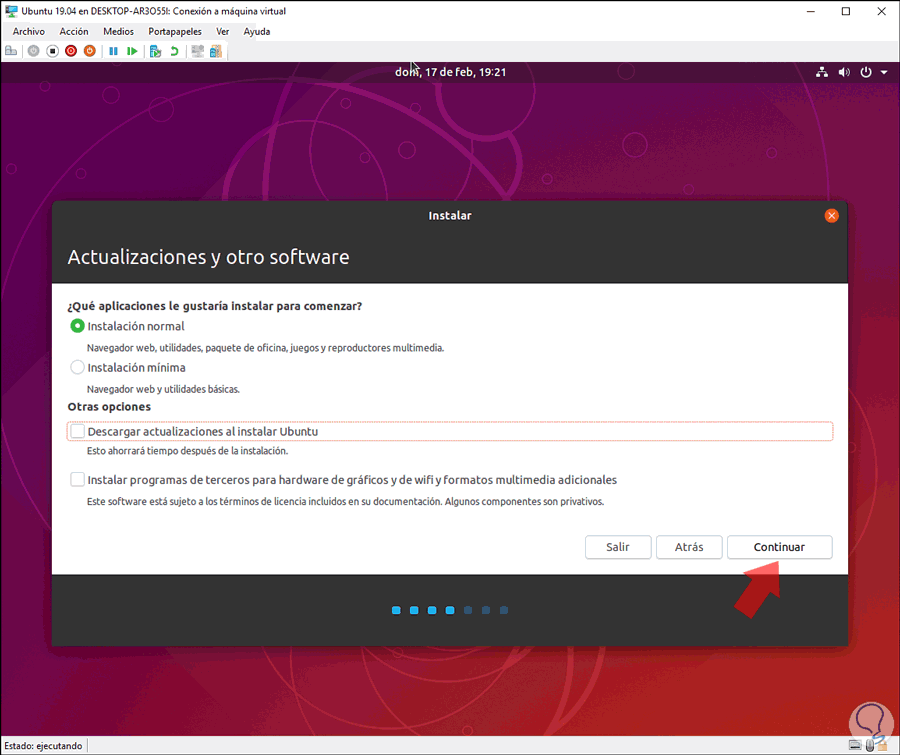This screenshot has width=900, height=755.
Task: Click the orange Save state toolbar icon
Action: point(90,51)
